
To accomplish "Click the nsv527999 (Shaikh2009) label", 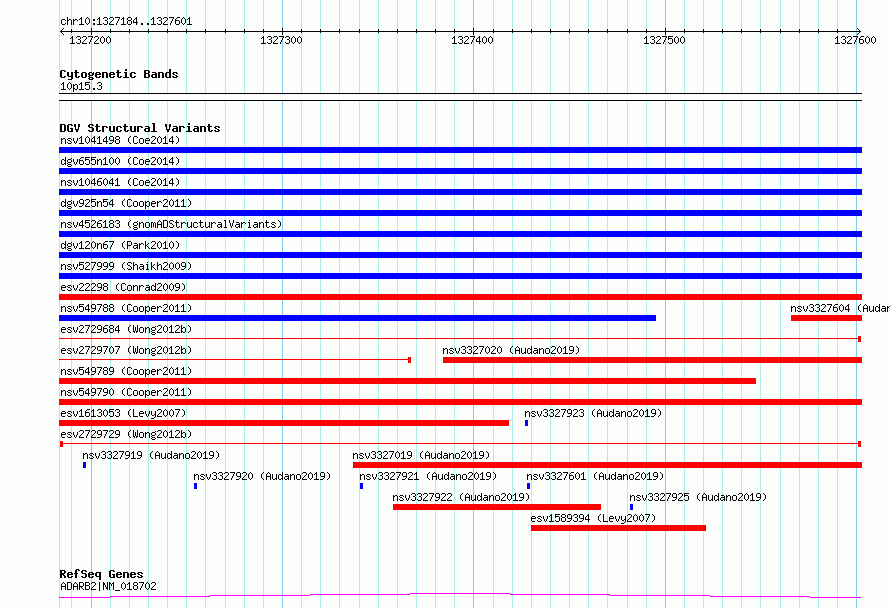I will pyautogui.click(x=126, y=266).
